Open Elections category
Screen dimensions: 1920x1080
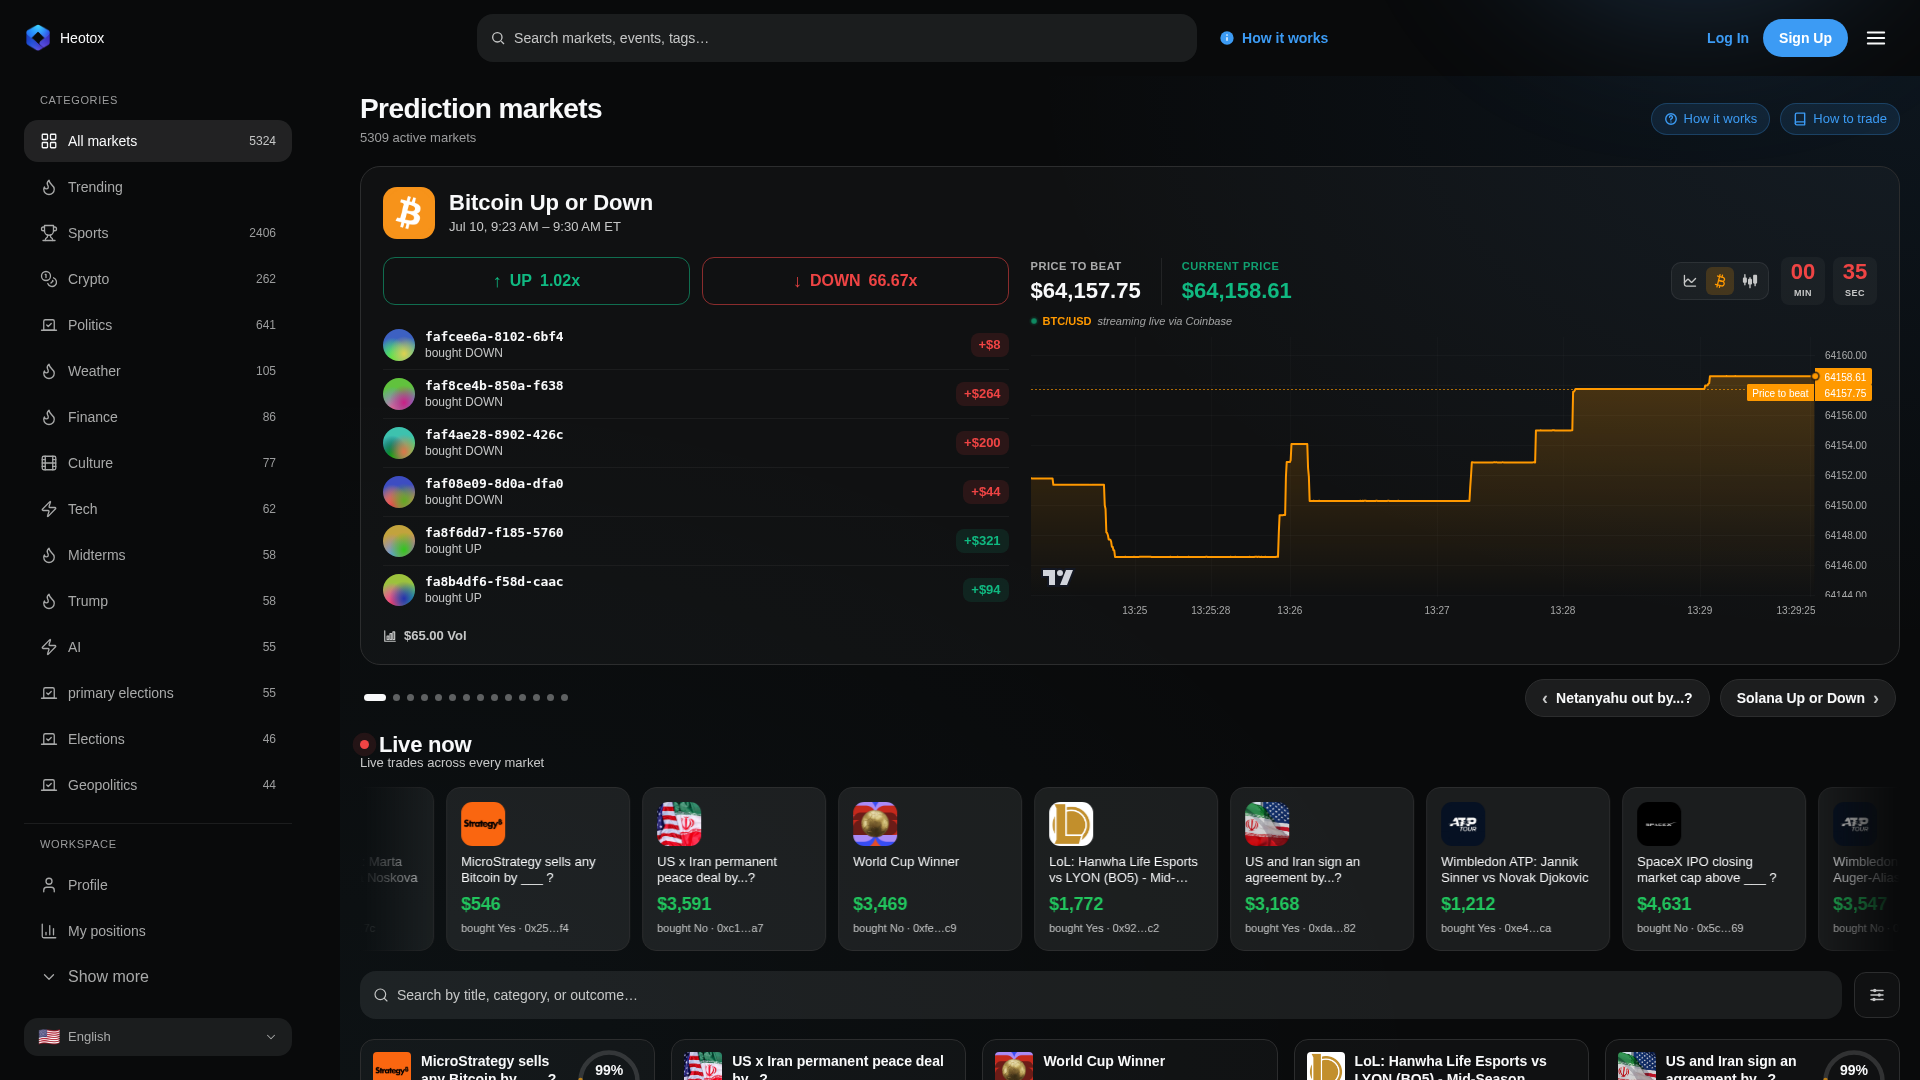158,739
